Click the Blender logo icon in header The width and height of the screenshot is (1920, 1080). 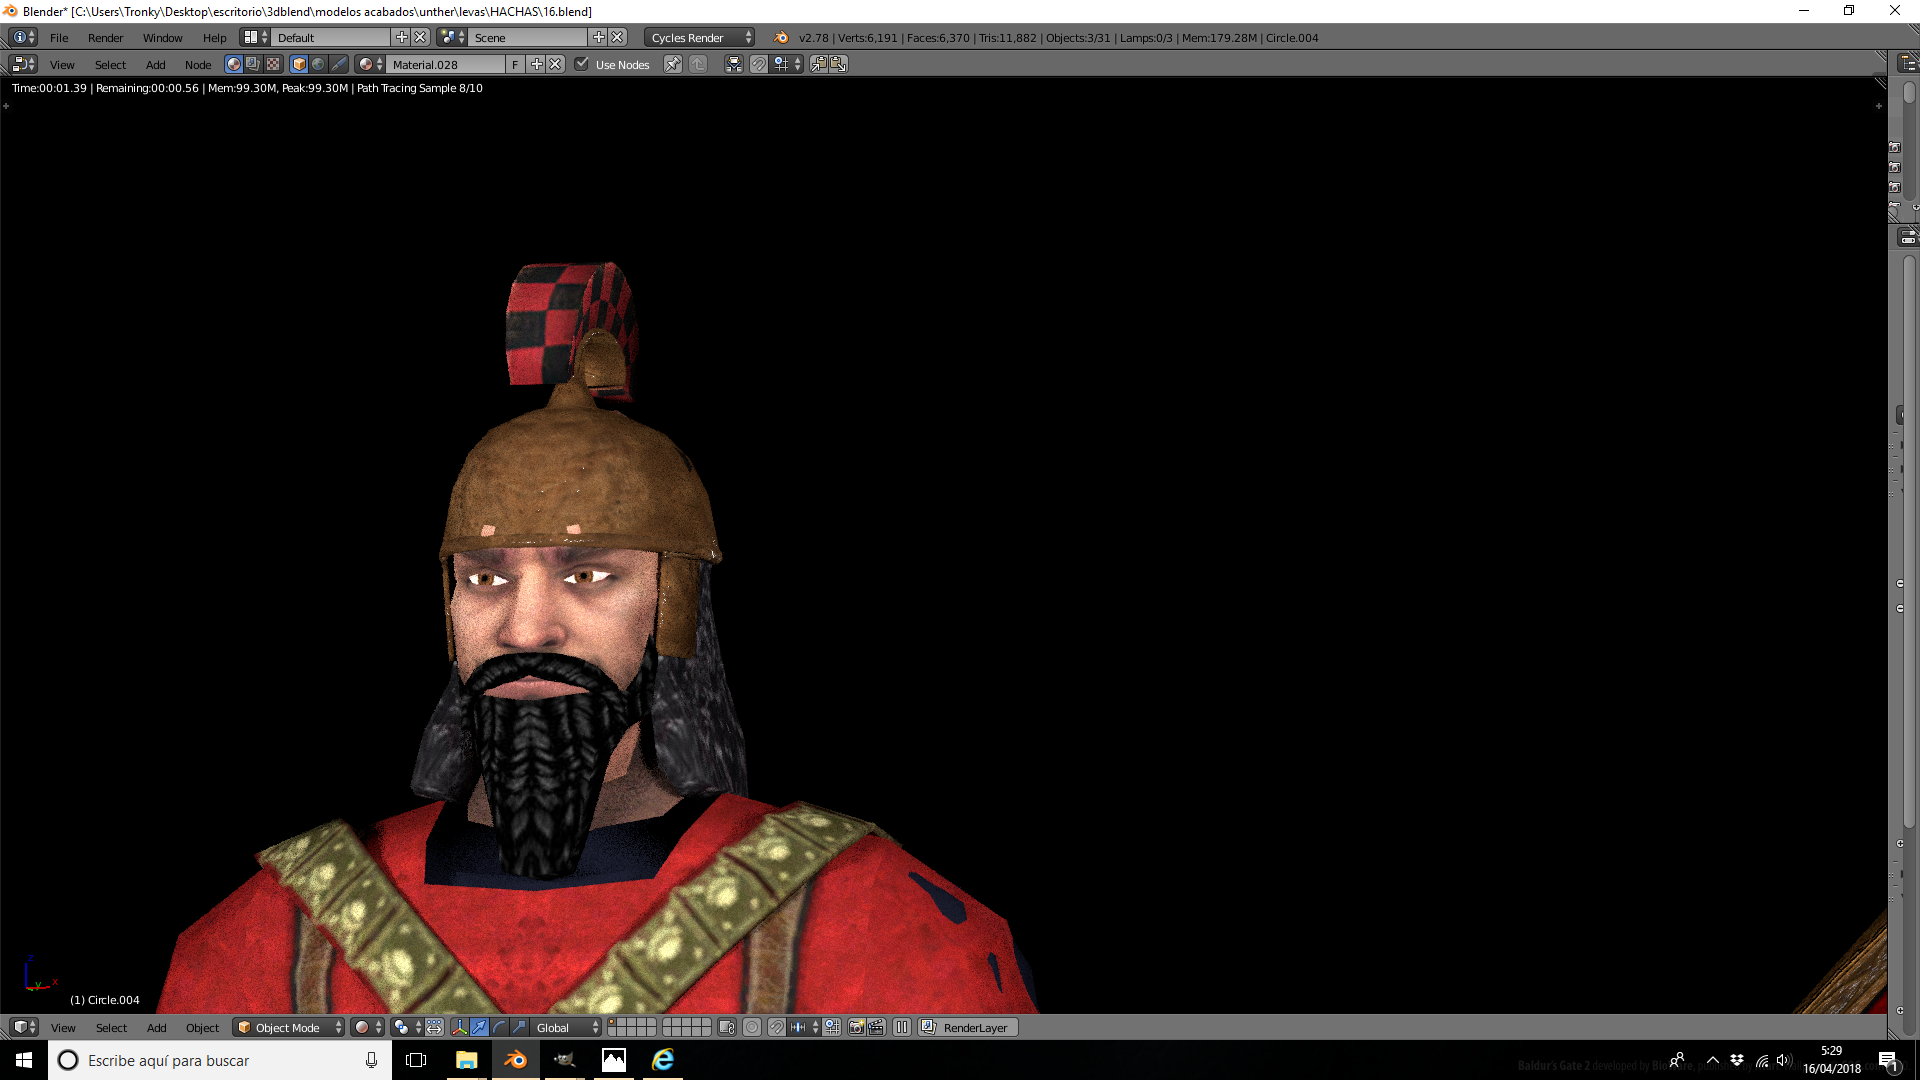pos(780,37)
